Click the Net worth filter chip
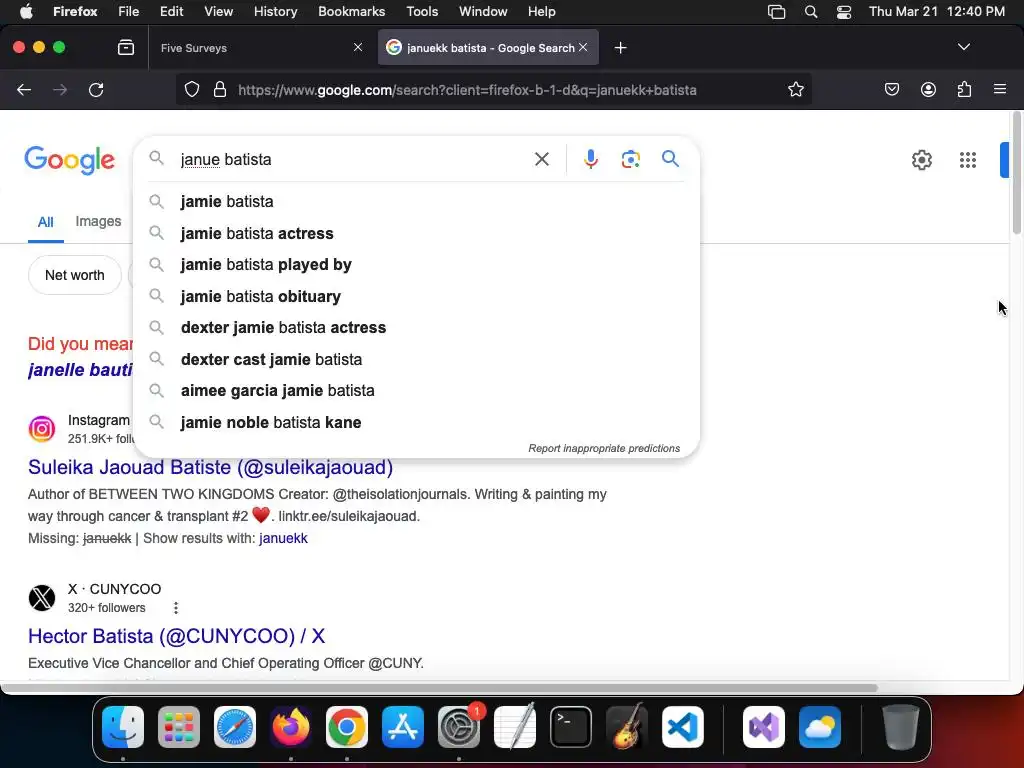The width and height of the screenshot is (1024, 768). tap(74, 275)
